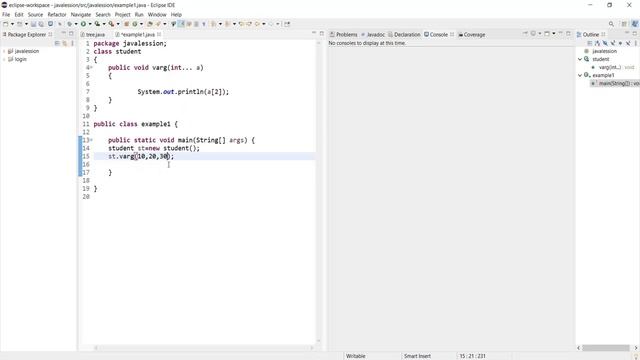Toggle the highlighted Block Selection toolbar button

tap(181, 24)
